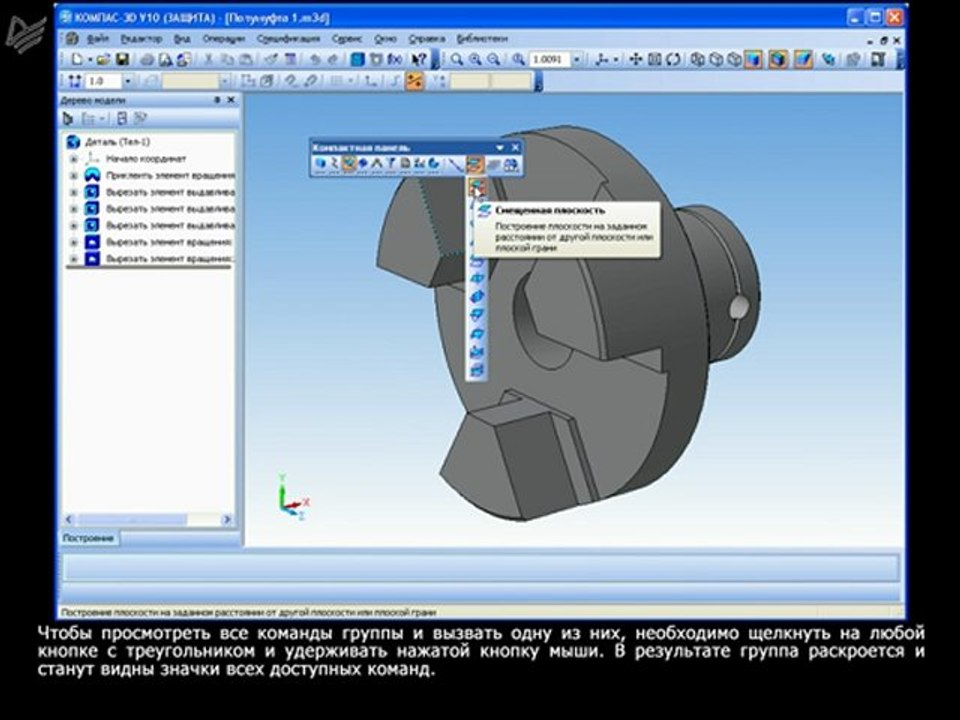Open the "Сервис" menu
Screen dimensions: 960x720
347,39
